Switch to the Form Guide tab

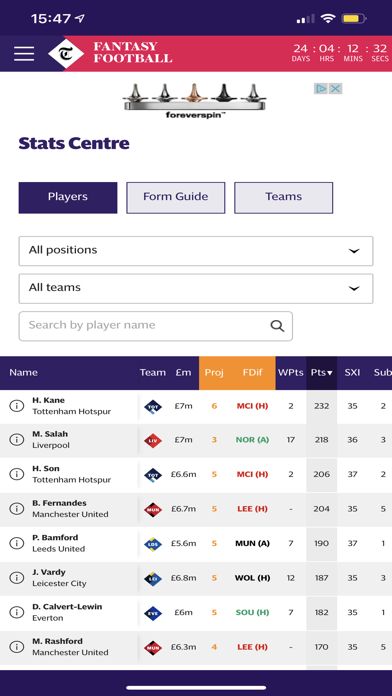(x=176, y=198)
